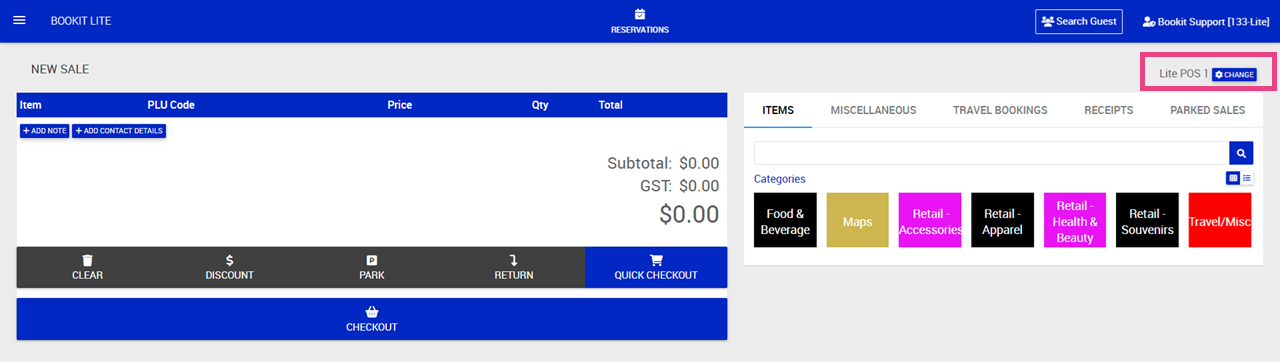This screenshot has width=1280, height=362.
Task: Clear the sale with trash icon
Action: 88,267
